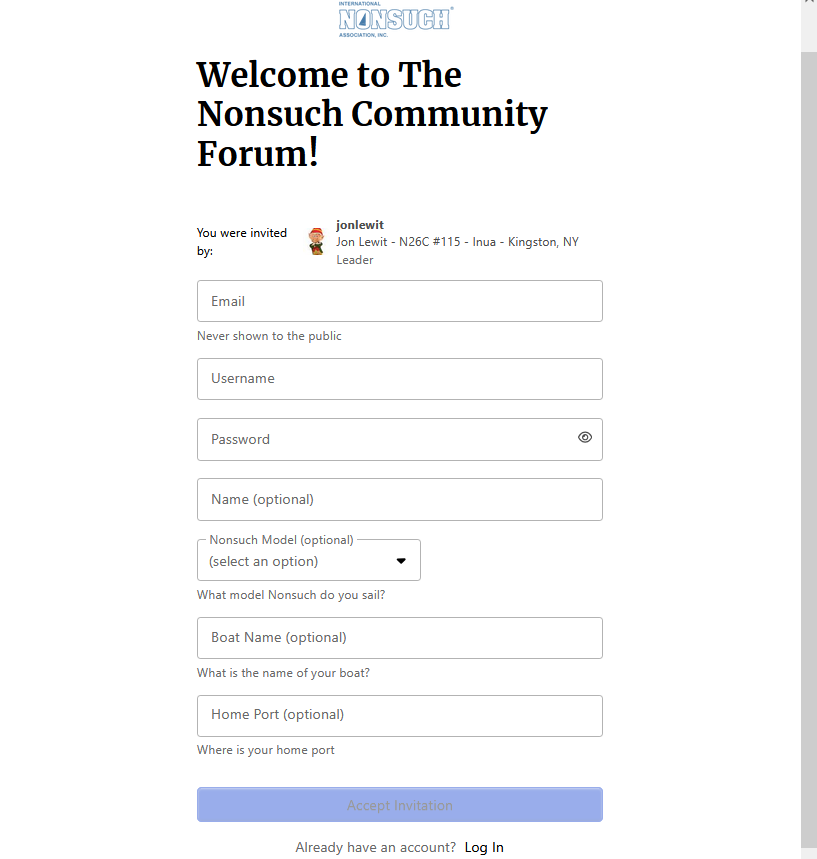Click the Home Port field
Screen dimensions: 817x859
tap(399, 715)
